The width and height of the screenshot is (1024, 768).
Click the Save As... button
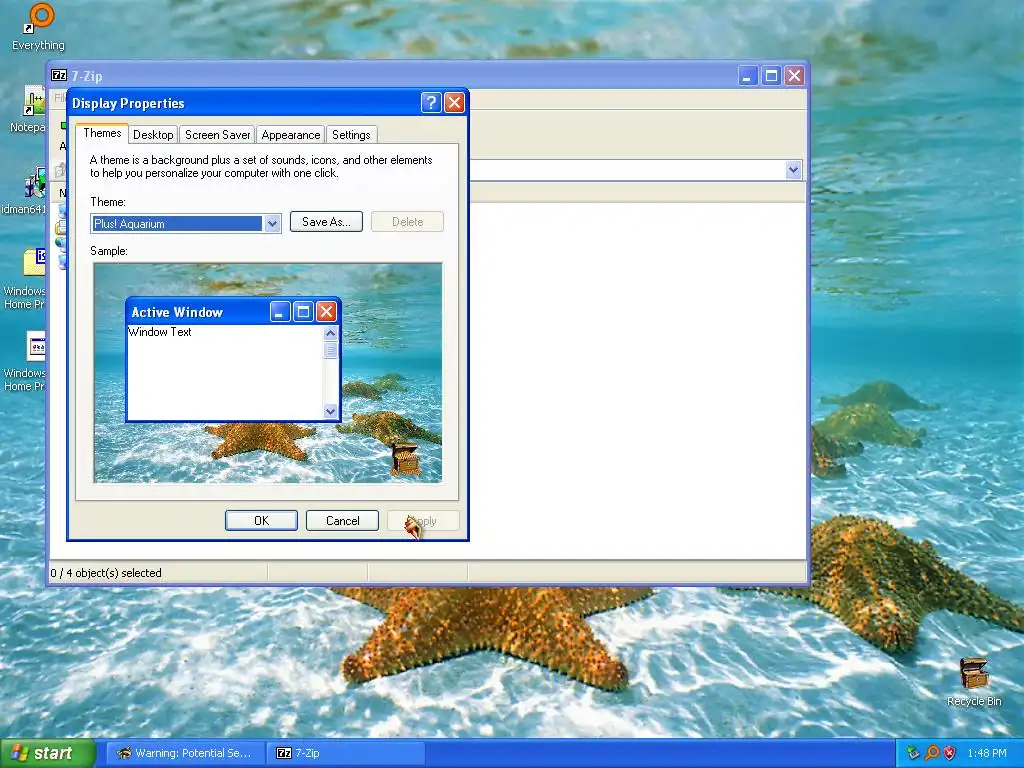coord(326,221)
